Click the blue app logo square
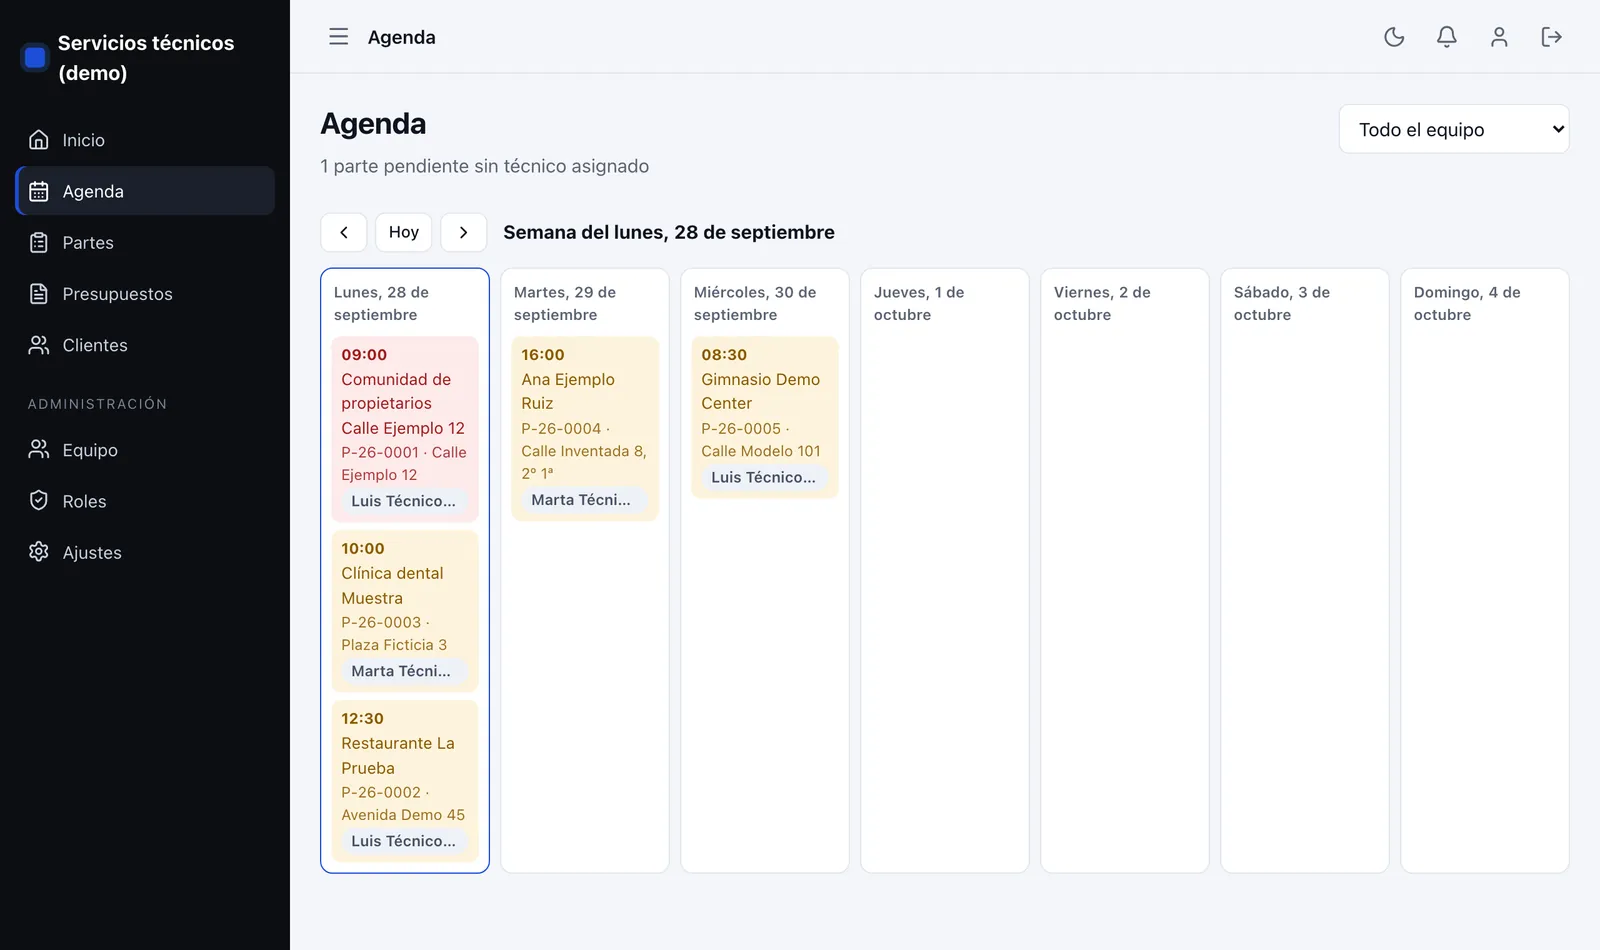The height and width of the screenshot is (950, 1600). 35,57
